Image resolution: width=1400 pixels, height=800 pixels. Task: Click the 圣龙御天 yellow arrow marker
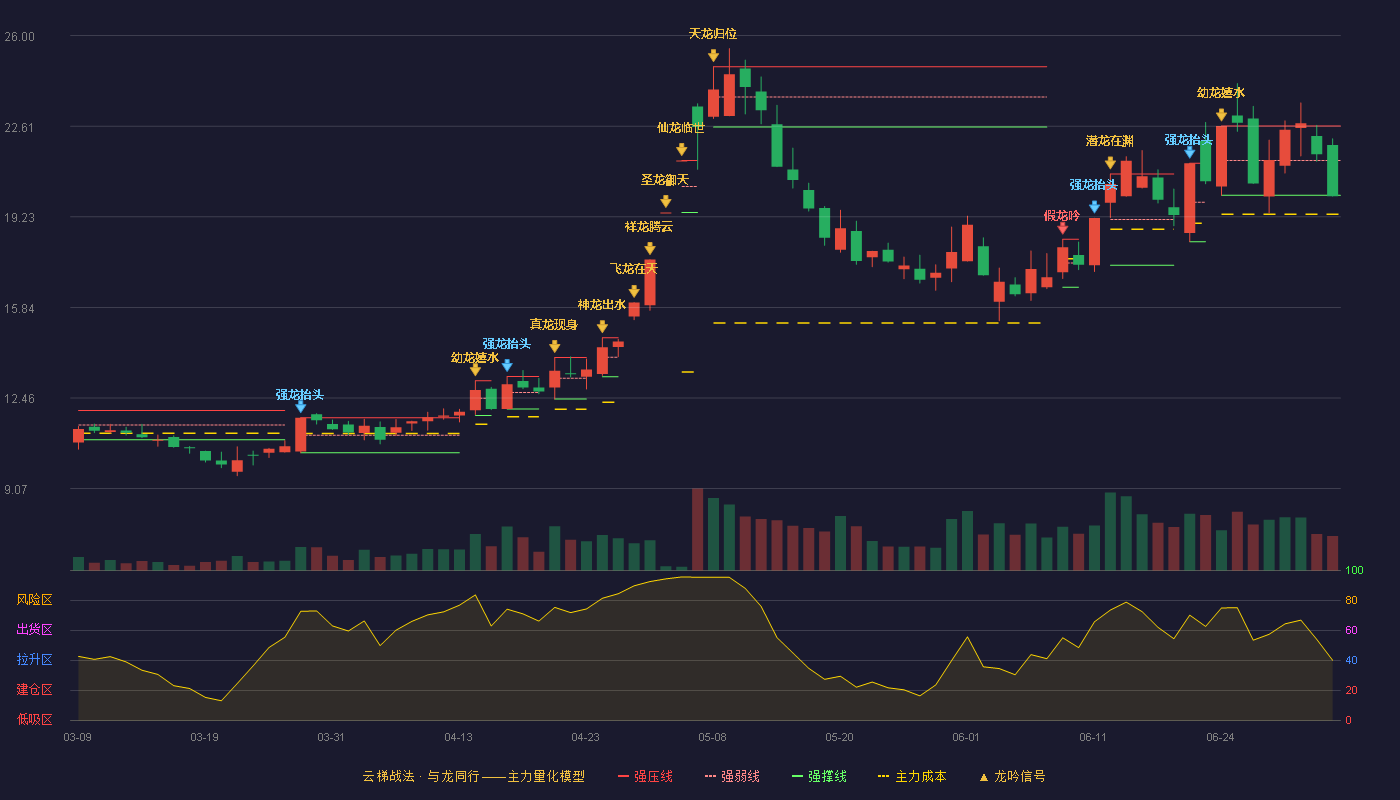click(x=665, y=202)
